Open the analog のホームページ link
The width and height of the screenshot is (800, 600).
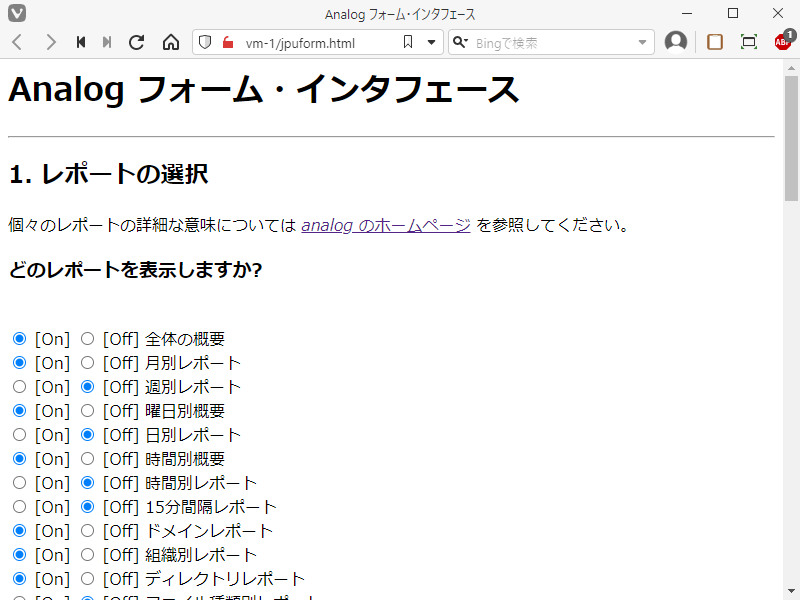386,225
